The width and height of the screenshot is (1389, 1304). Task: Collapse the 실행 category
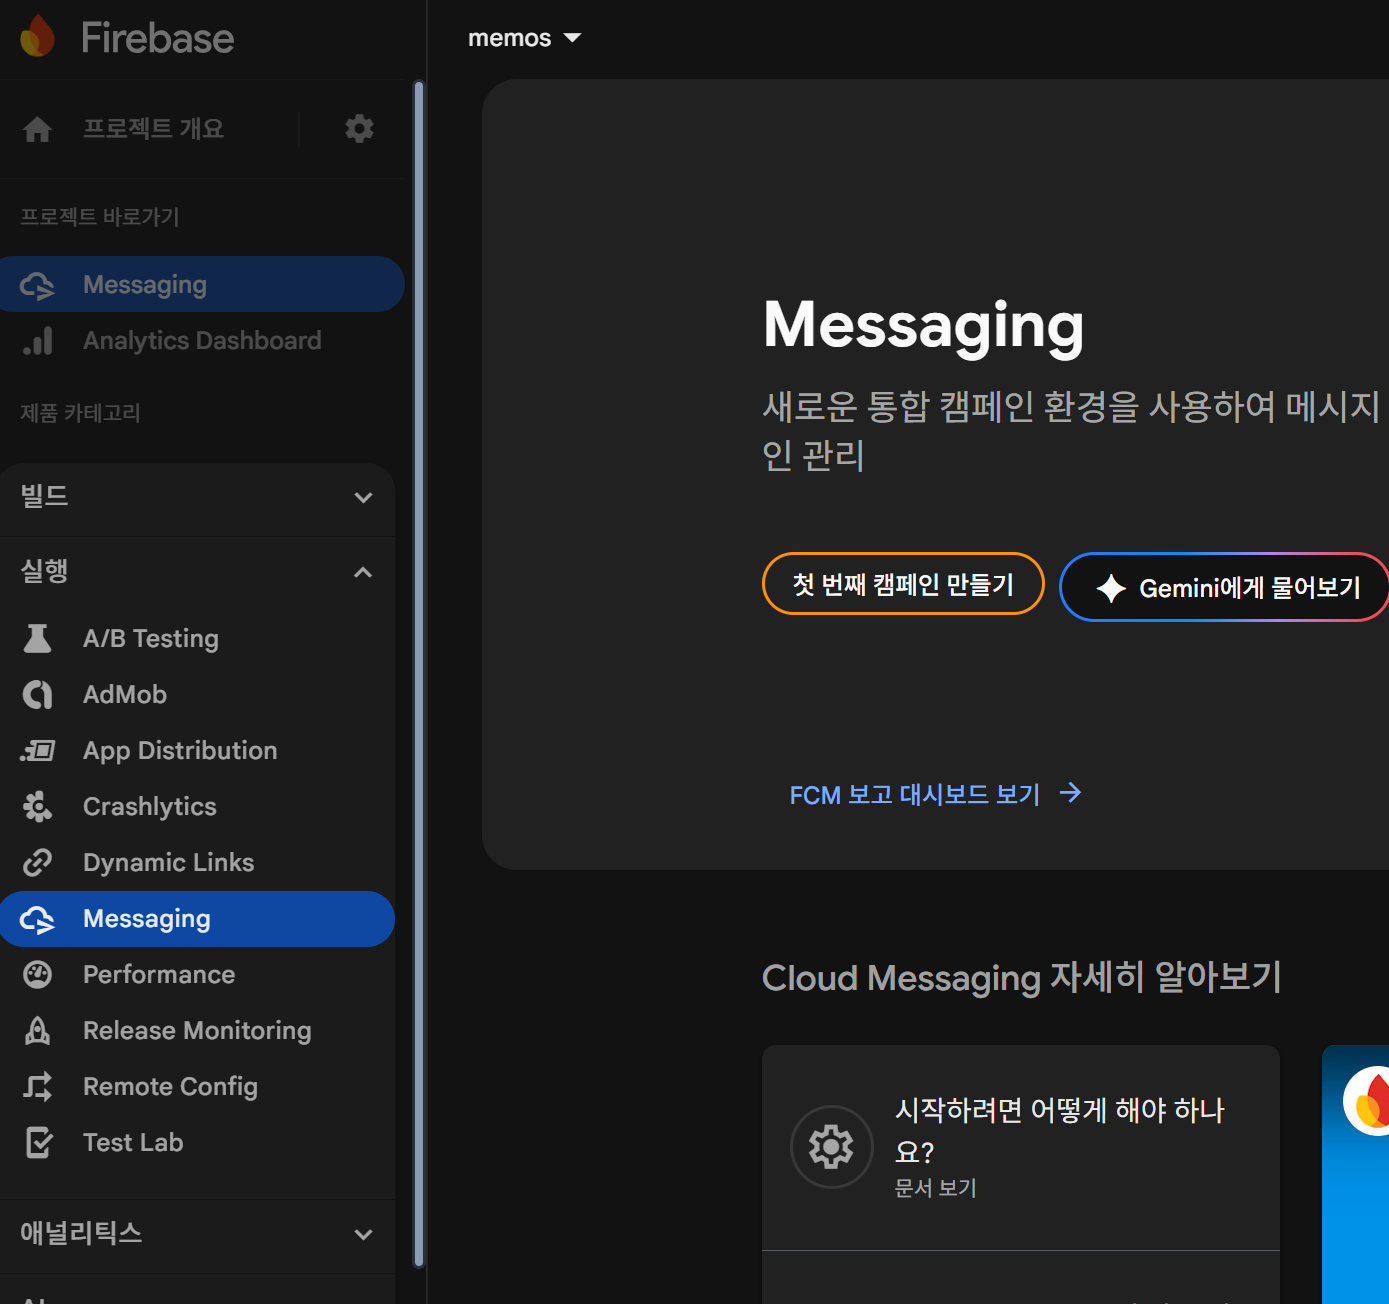click(197, 572)
